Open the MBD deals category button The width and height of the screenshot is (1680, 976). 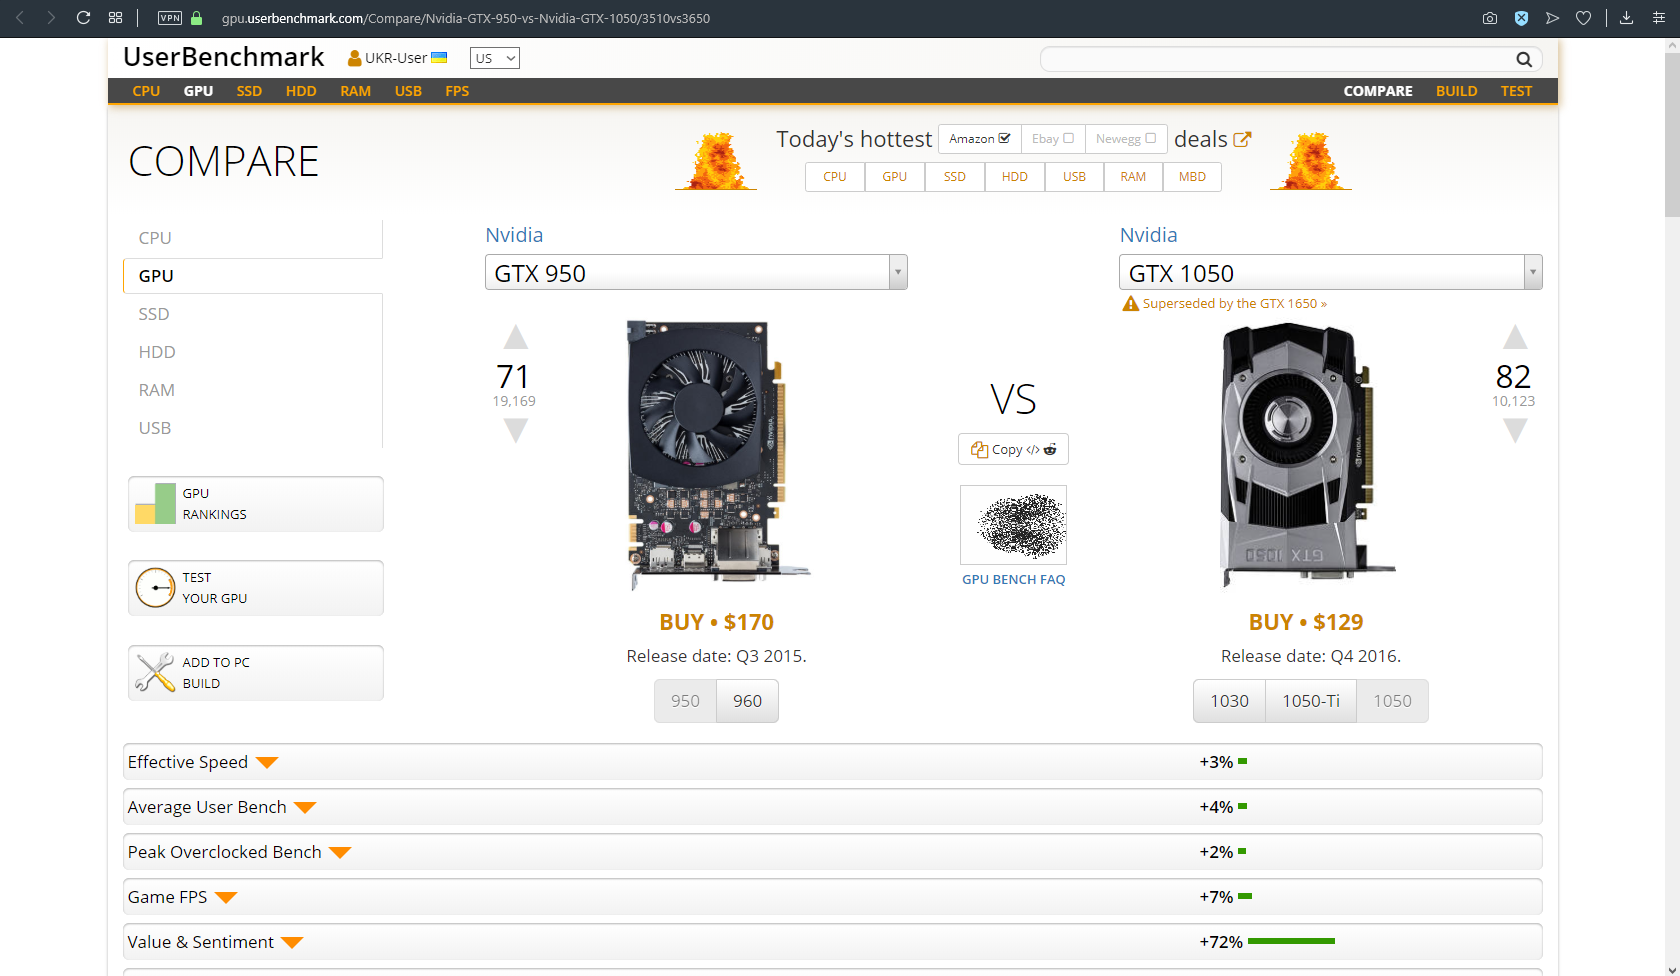1192,177
